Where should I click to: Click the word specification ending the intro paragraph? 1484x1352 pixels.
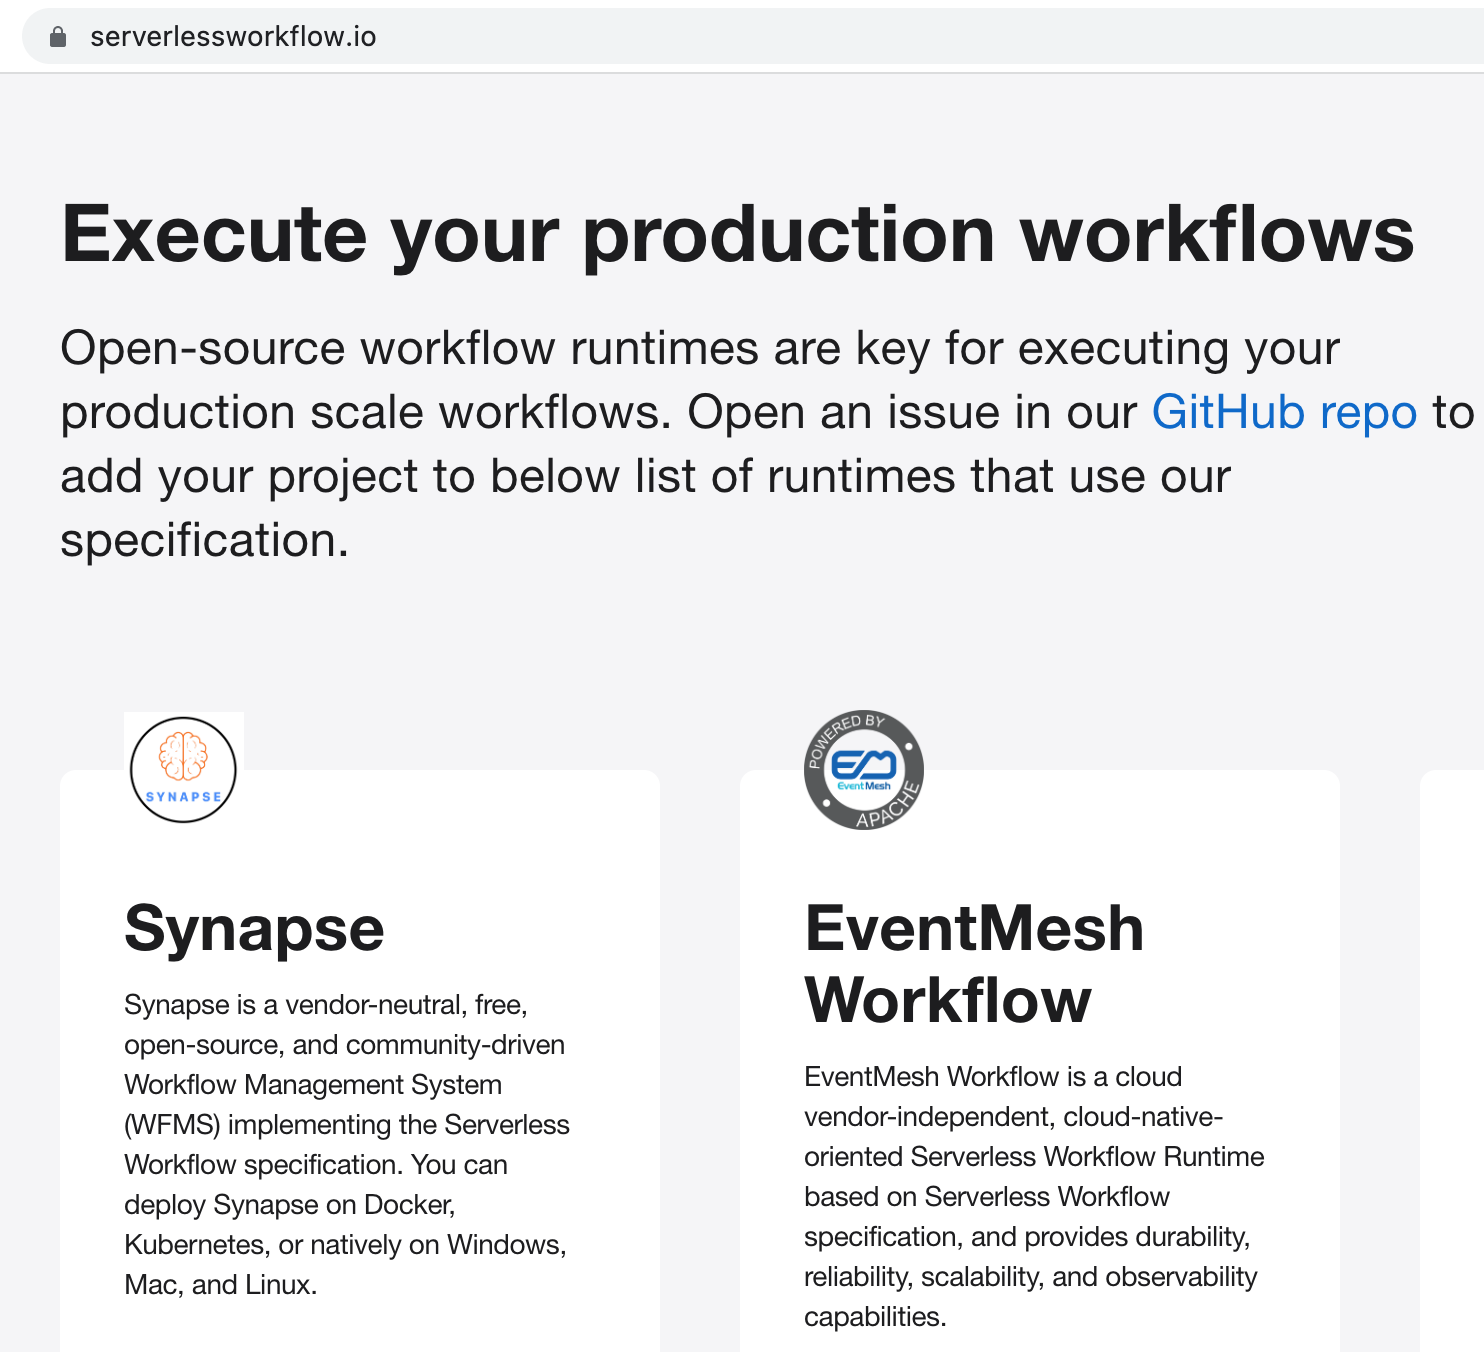tap(204, 540)
